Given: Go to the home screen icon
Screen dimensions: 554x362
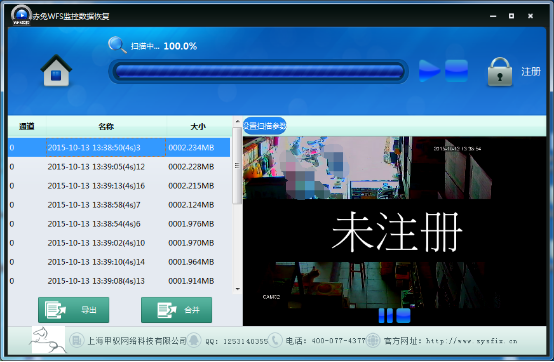Looking at the screenshot, I should click(56, 71).
